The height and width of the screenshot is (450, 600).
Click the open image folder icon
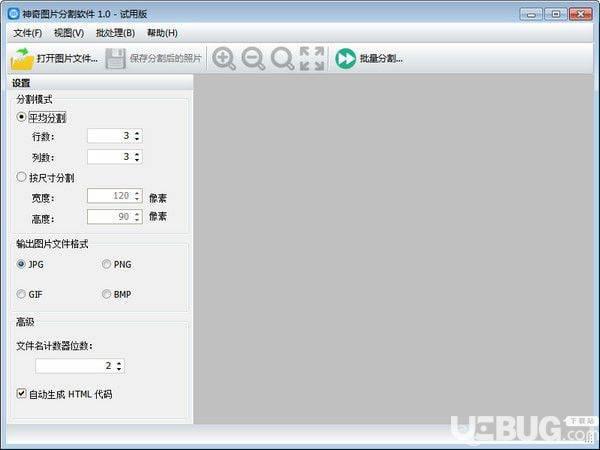coord(22,59)
